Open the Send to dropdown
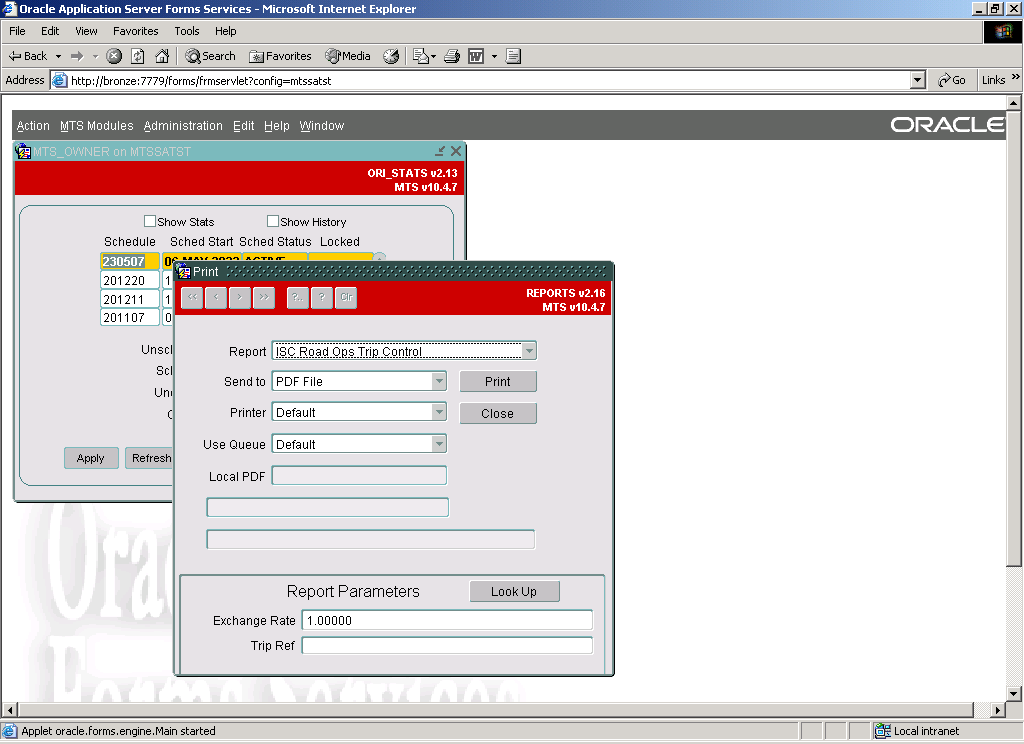Screen dimensions: 1024x744 (439, 381)
